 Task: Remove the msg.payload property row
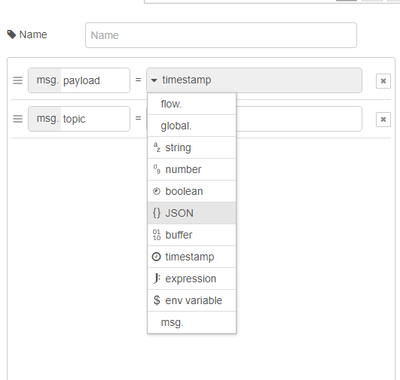pos(383,81)
